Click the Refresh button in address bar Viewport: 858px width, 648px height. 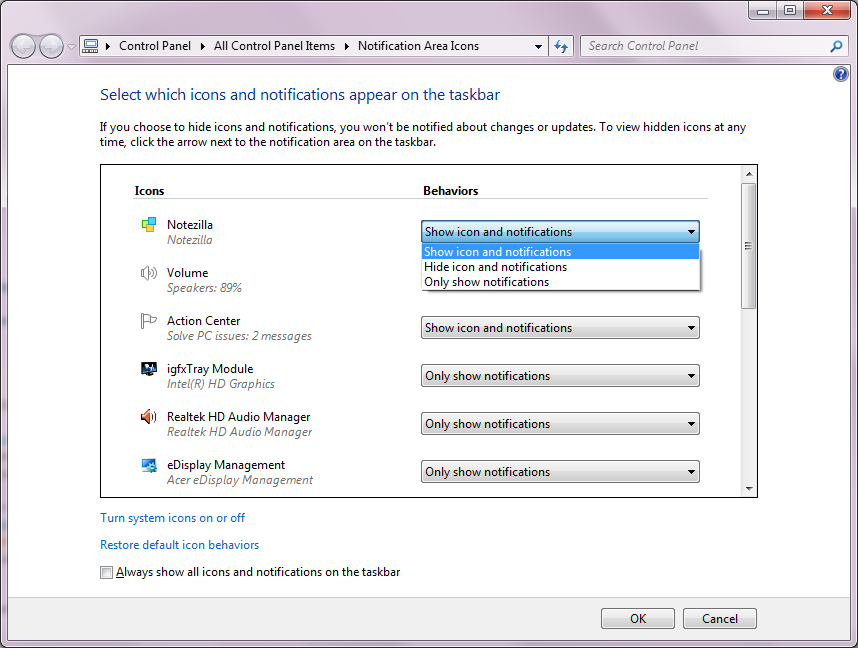(561, 47)
